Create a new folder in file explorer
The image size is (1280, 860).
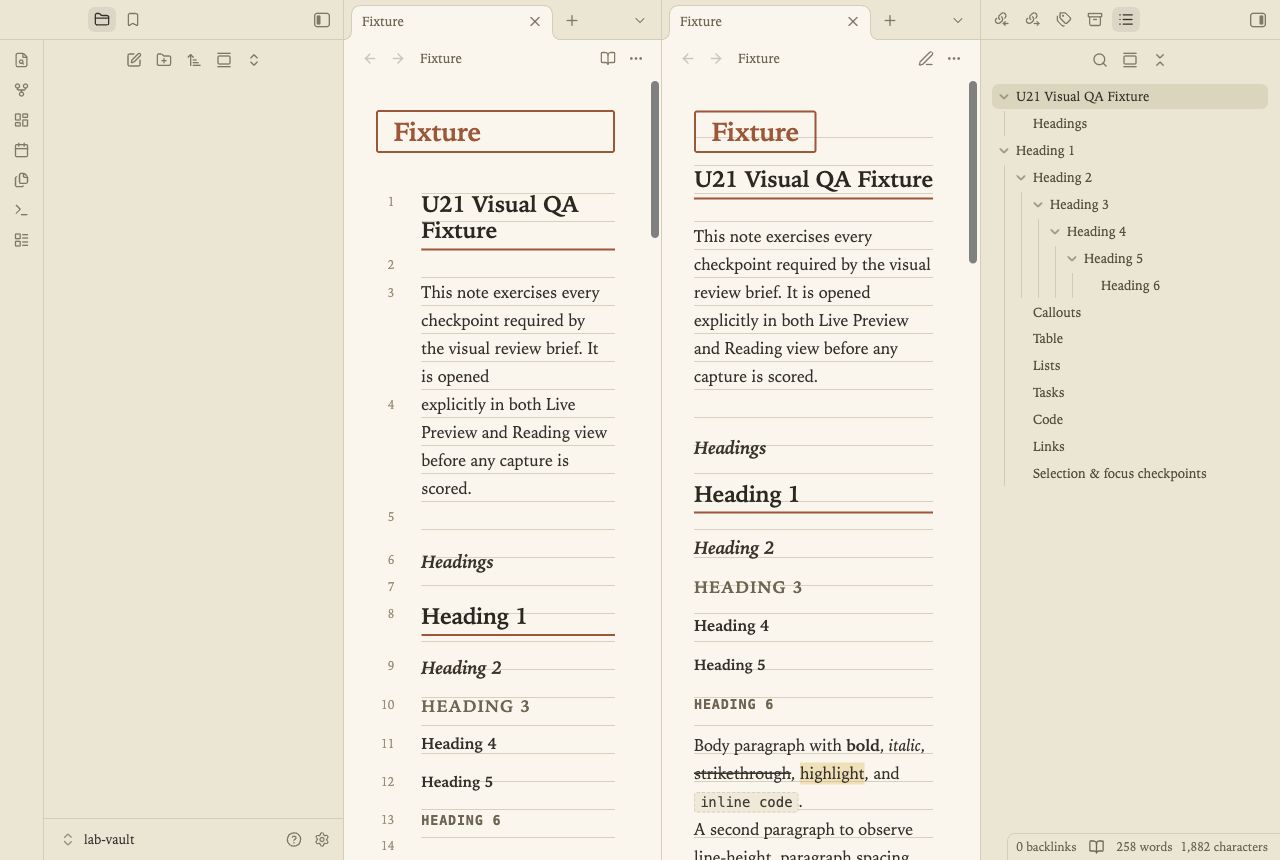pyautogui.click(x=164, y=60)
